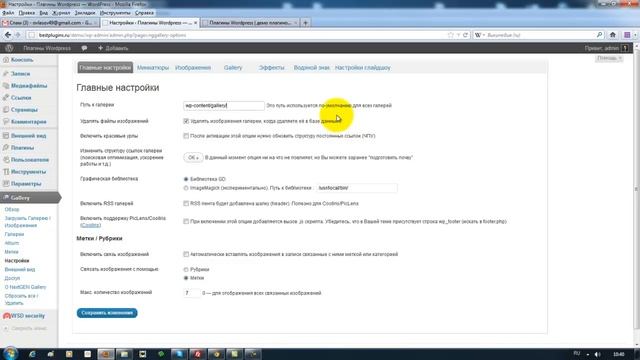This screenshot has width=640, height=360.
Task: Open a new browser tab with plus
Action: (305, 23)
